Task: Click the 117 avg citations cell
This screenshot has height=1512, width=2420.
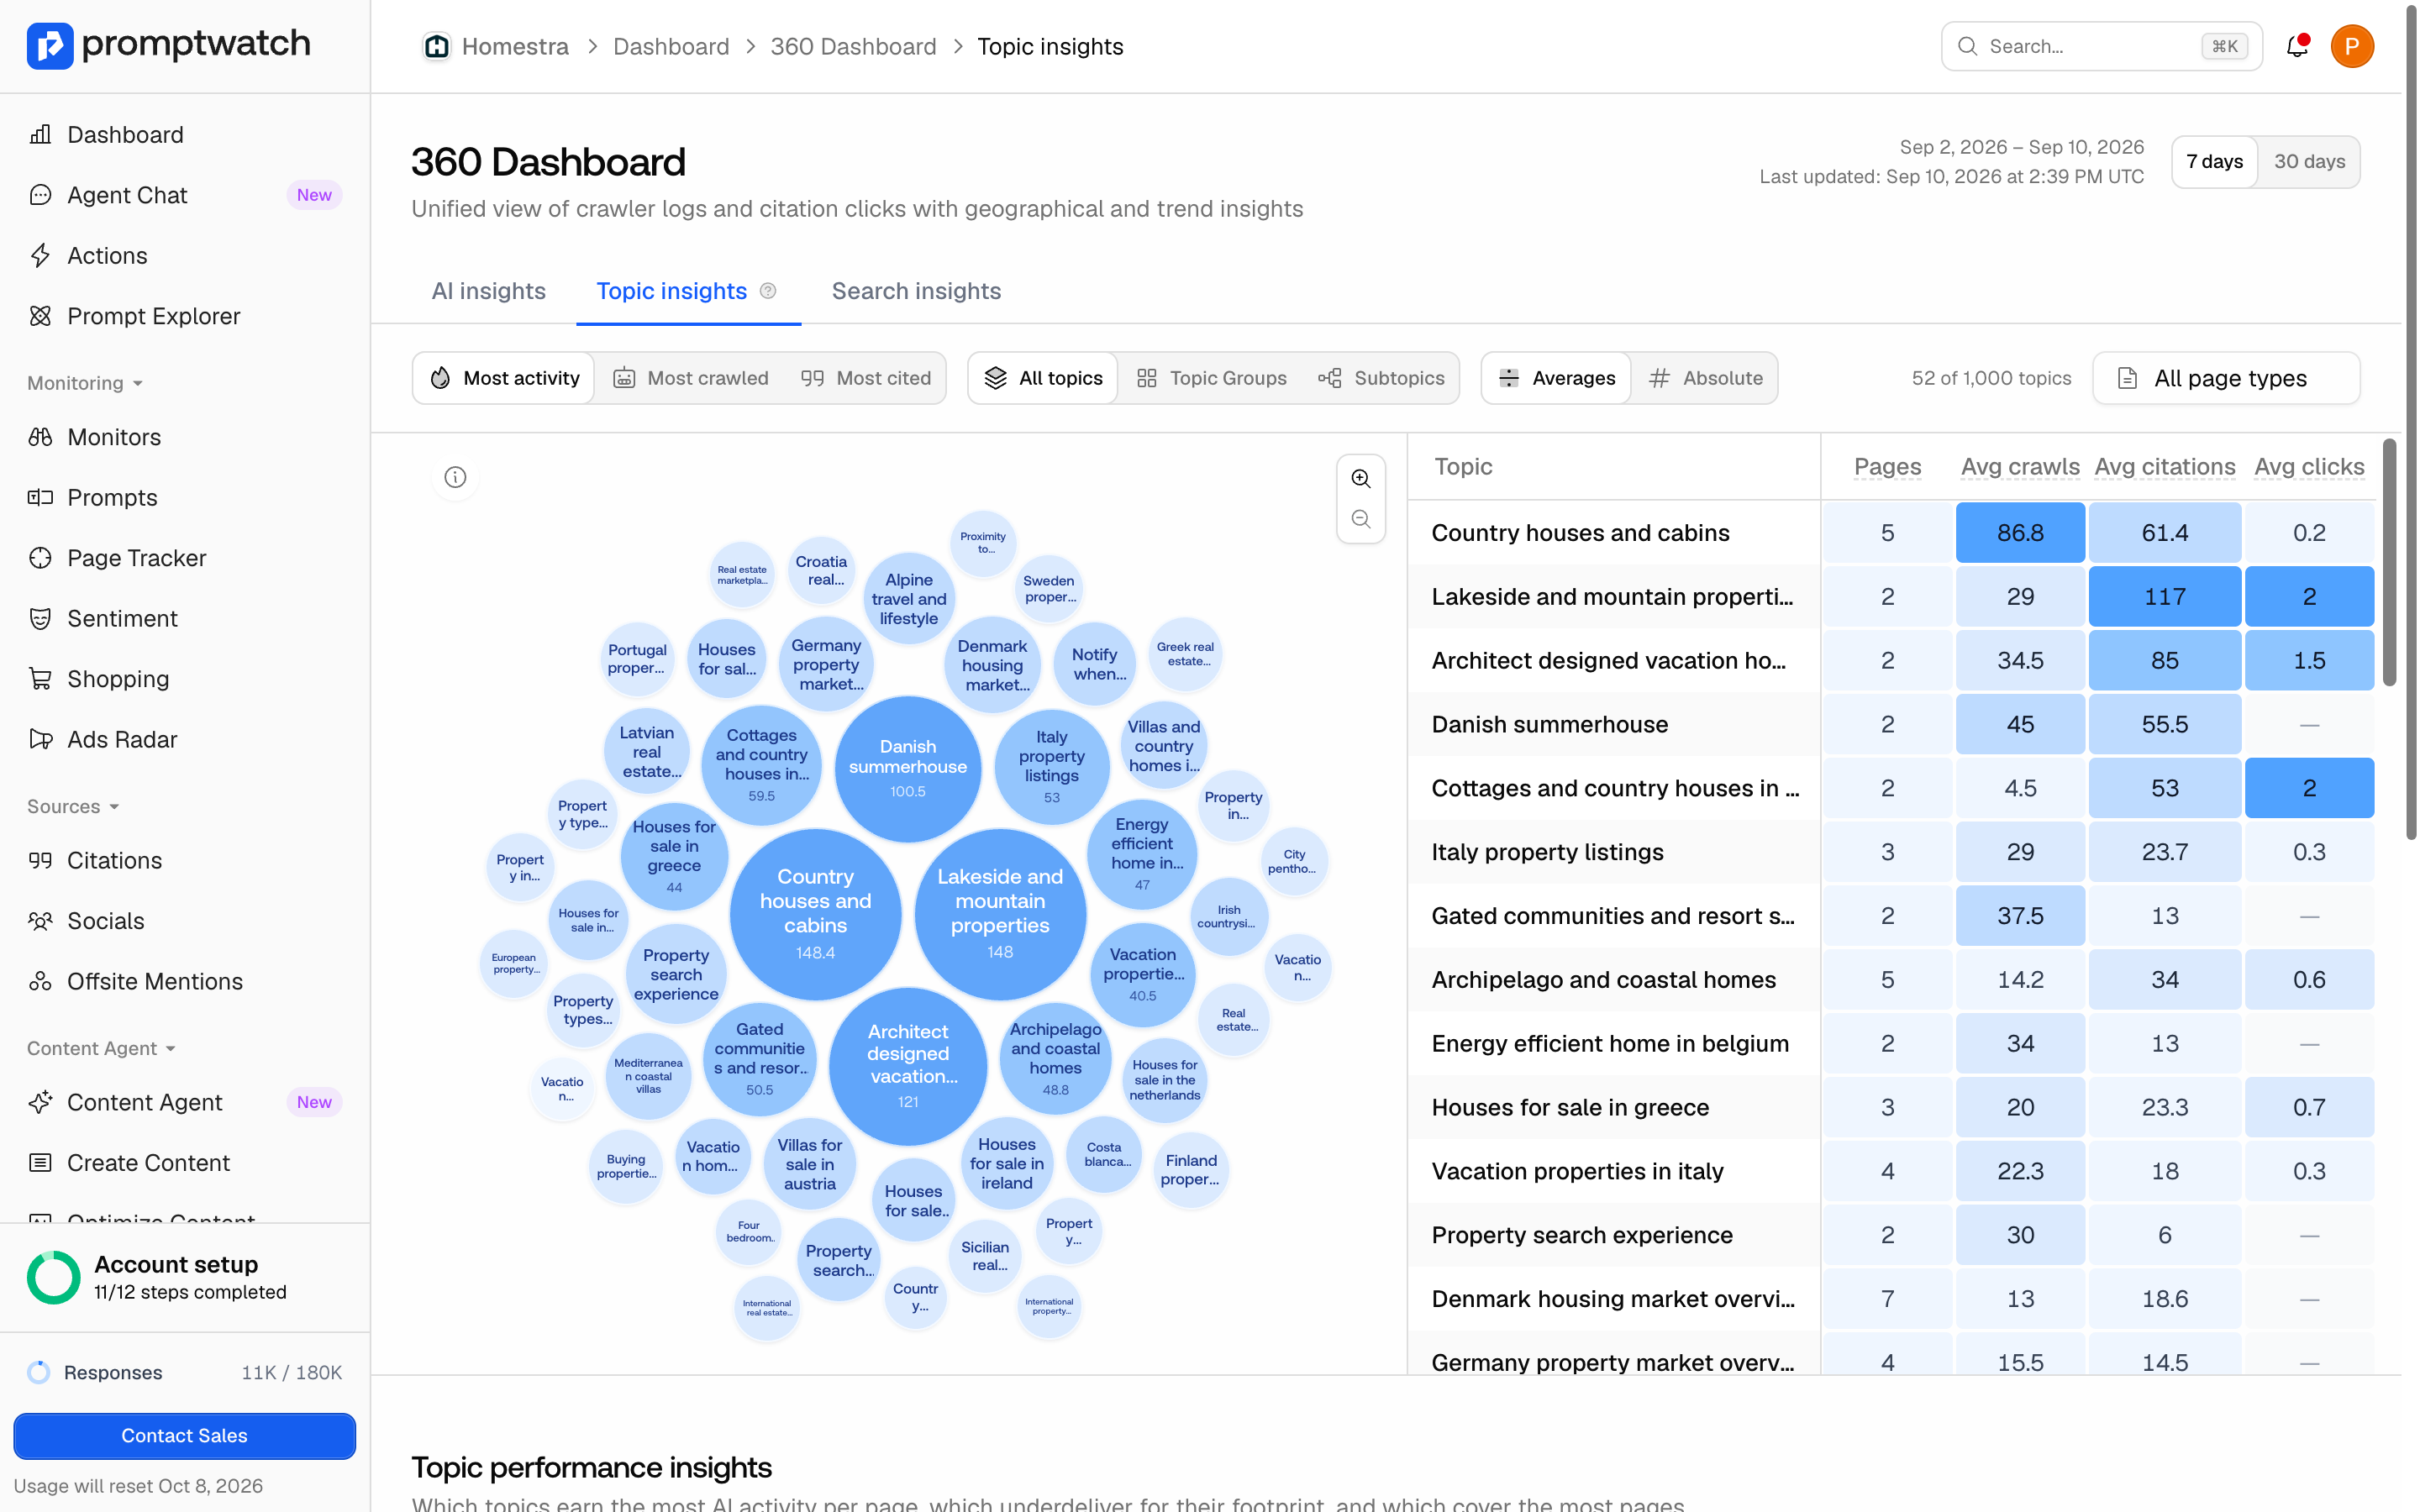Action: [2165, 596]
